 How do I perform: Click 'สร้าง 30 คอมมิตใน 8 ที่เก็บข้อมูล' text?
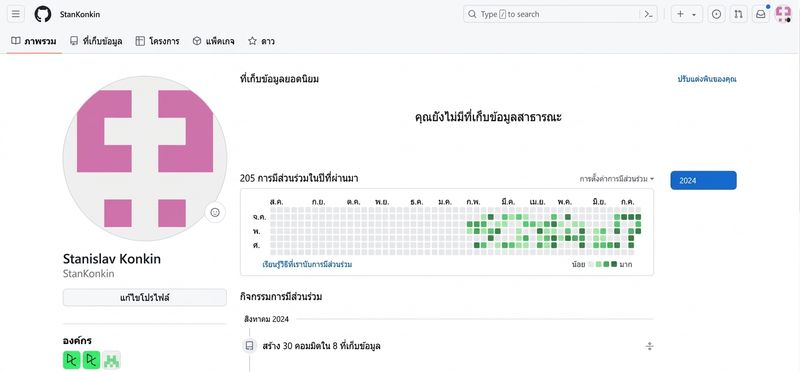click(321, 346)
